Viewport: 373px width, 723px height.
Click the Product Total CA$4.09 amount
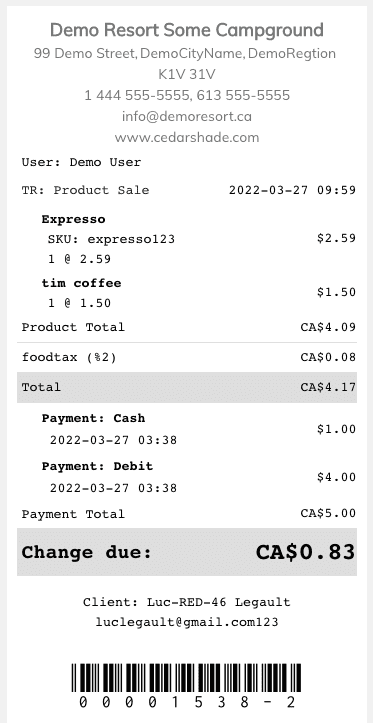click(x=328, y=327)
